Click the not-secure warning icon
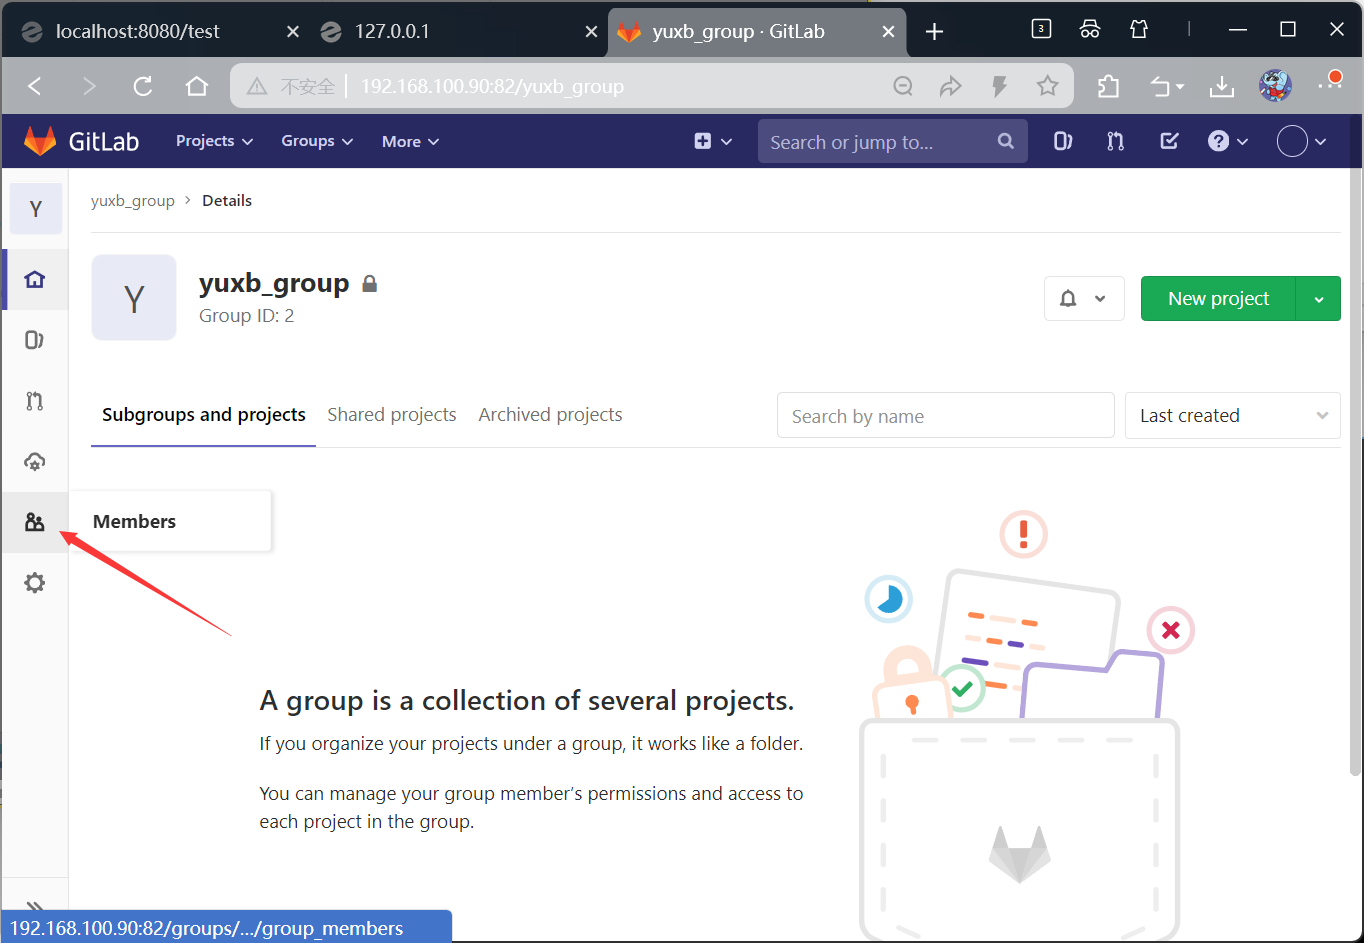 (257, 87)
